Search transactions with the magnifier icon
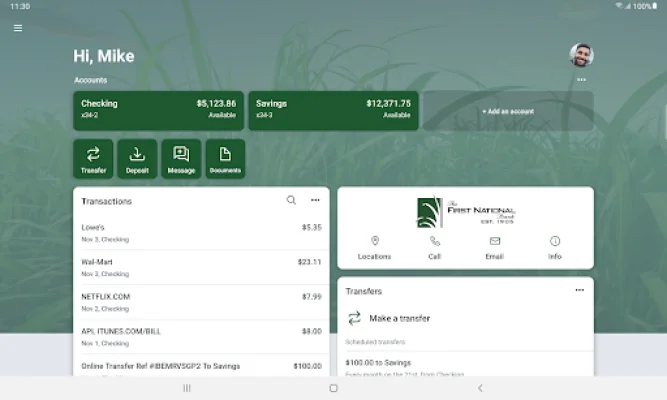The image size is (667, 400). (291, 200)
